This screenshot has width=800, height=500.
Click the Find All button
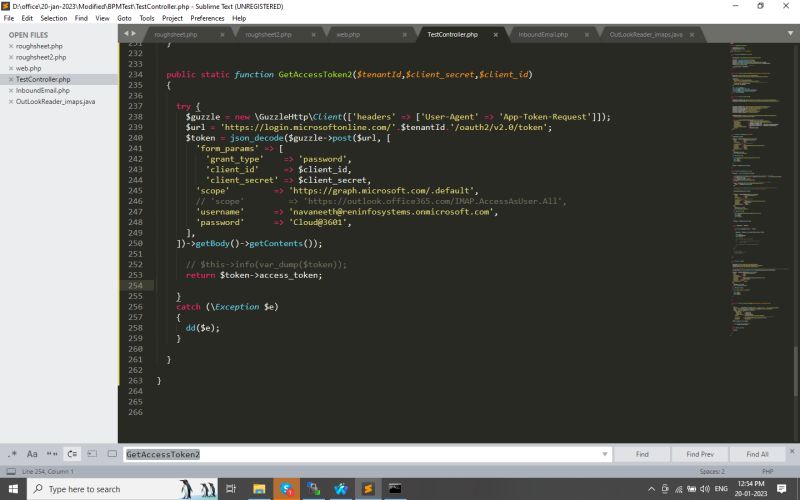[757, 454]
